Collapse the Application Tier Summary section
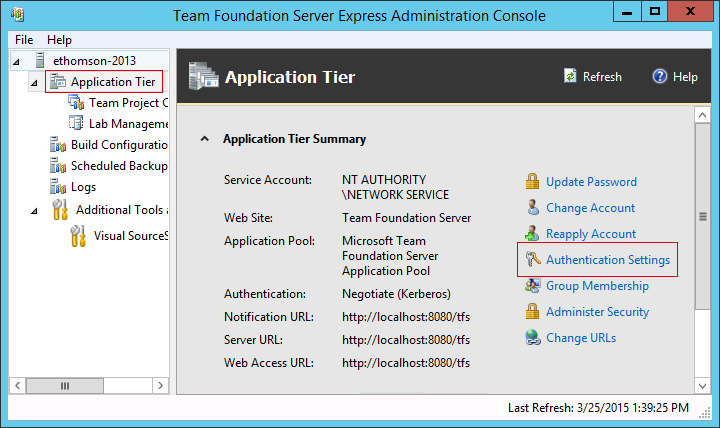The image size is (720, 428). click(x=205, y=139)
